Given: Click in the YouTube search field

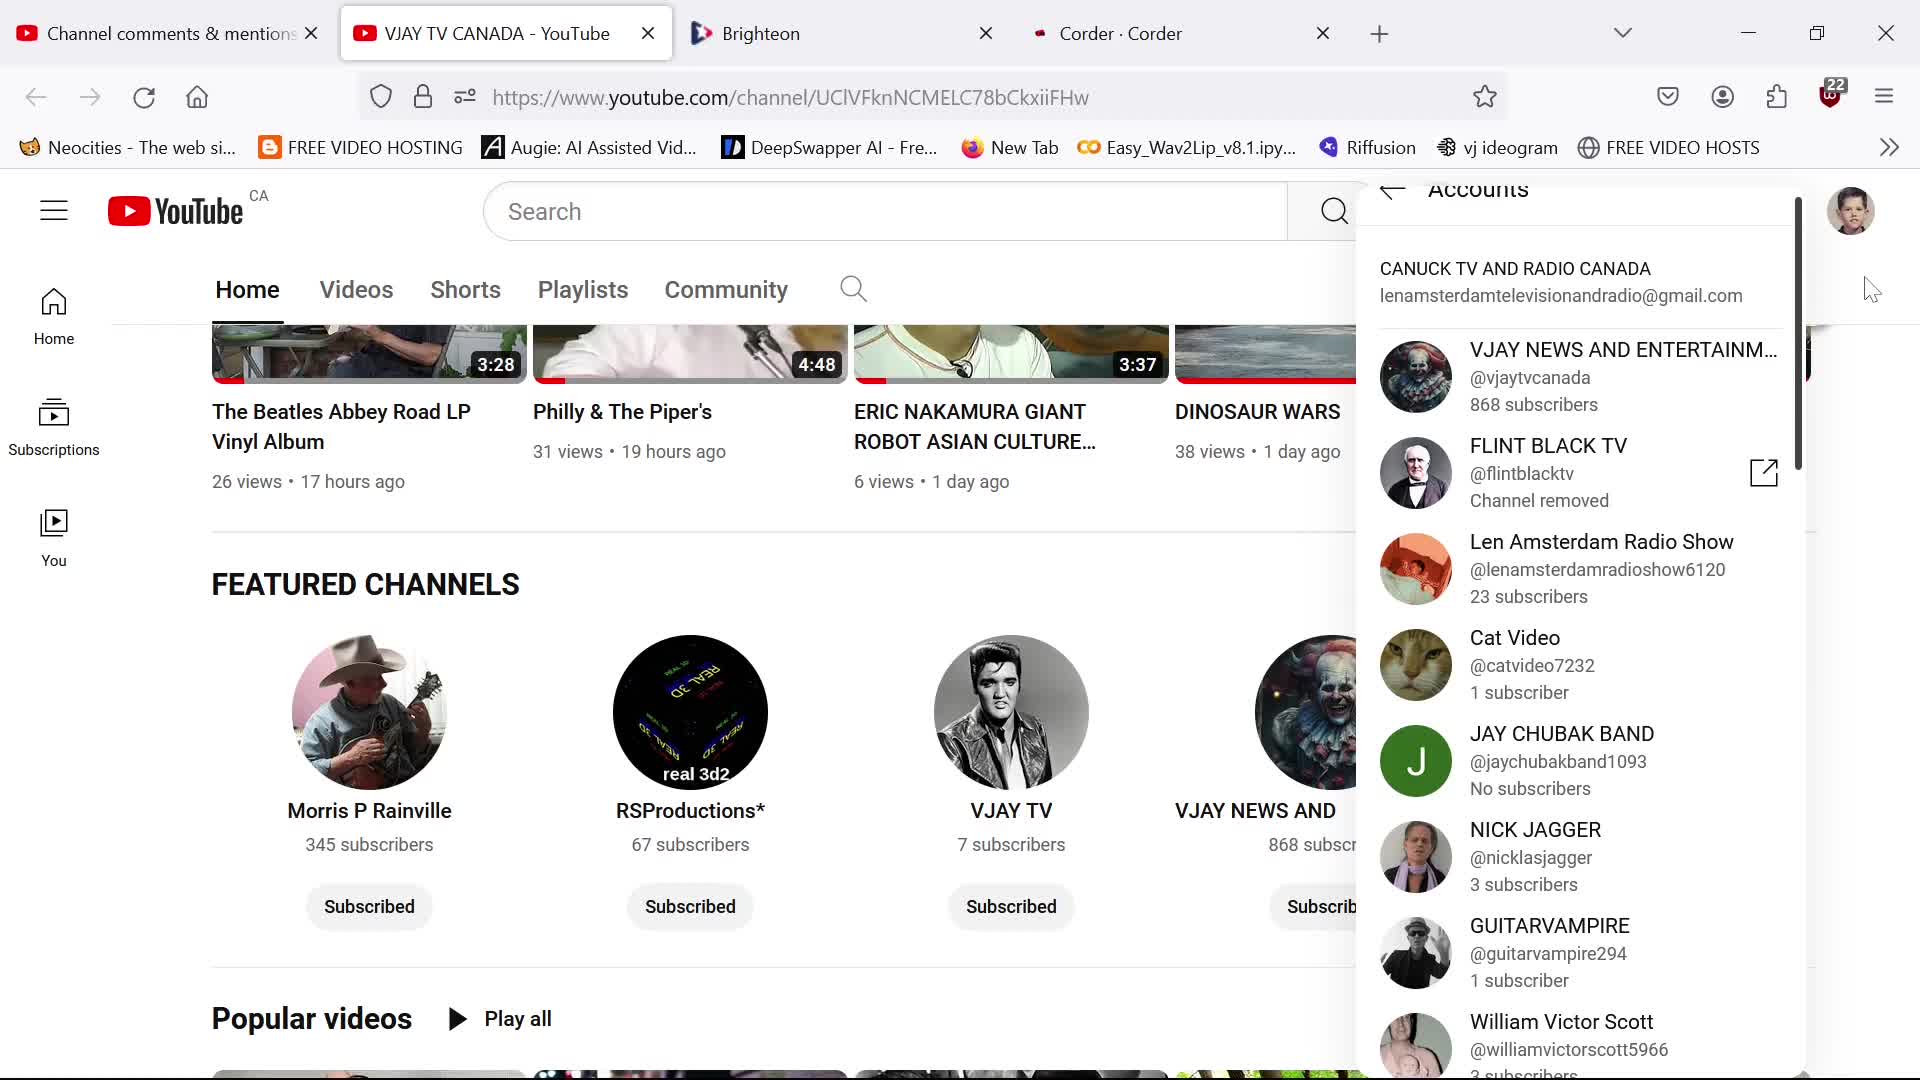Looking at the screenshot, I should [x=886, y=211].
